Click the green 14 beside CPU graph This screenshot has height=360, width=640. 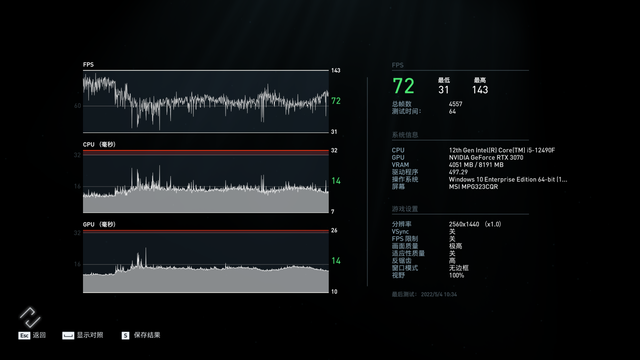click(x=336, y=181)
